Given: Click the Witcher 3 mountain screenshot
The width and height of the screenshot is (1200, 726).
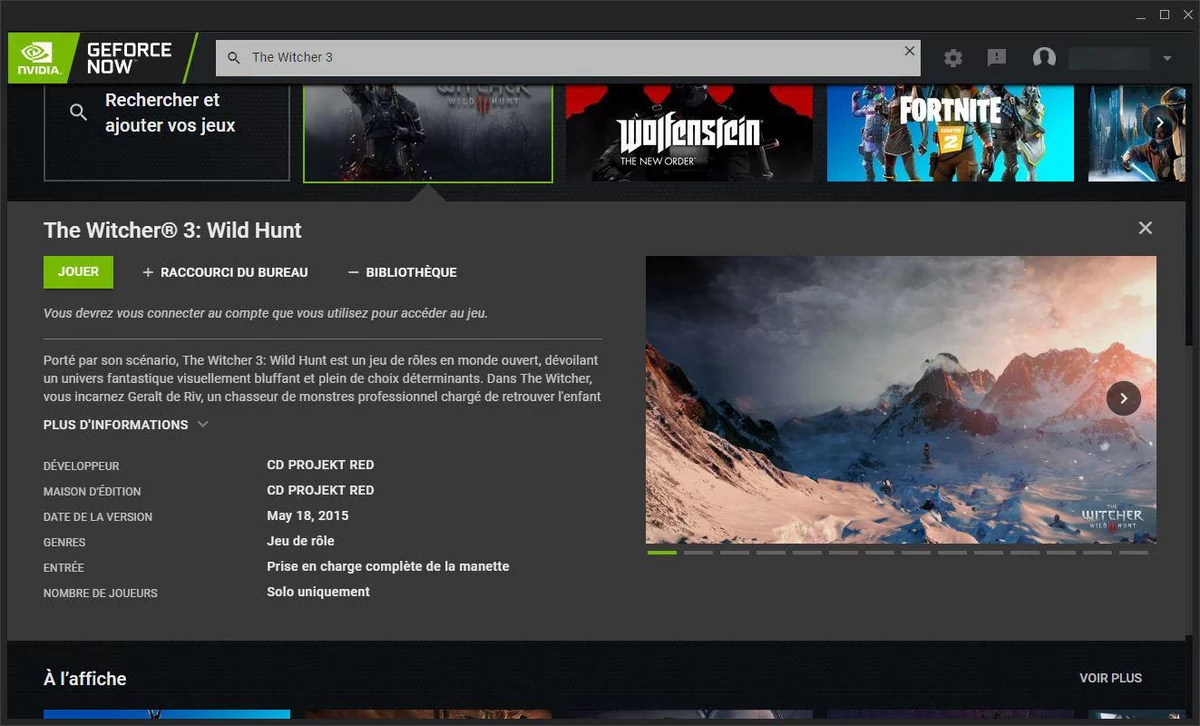Looking at the screenshot, I should pos(901,400).
